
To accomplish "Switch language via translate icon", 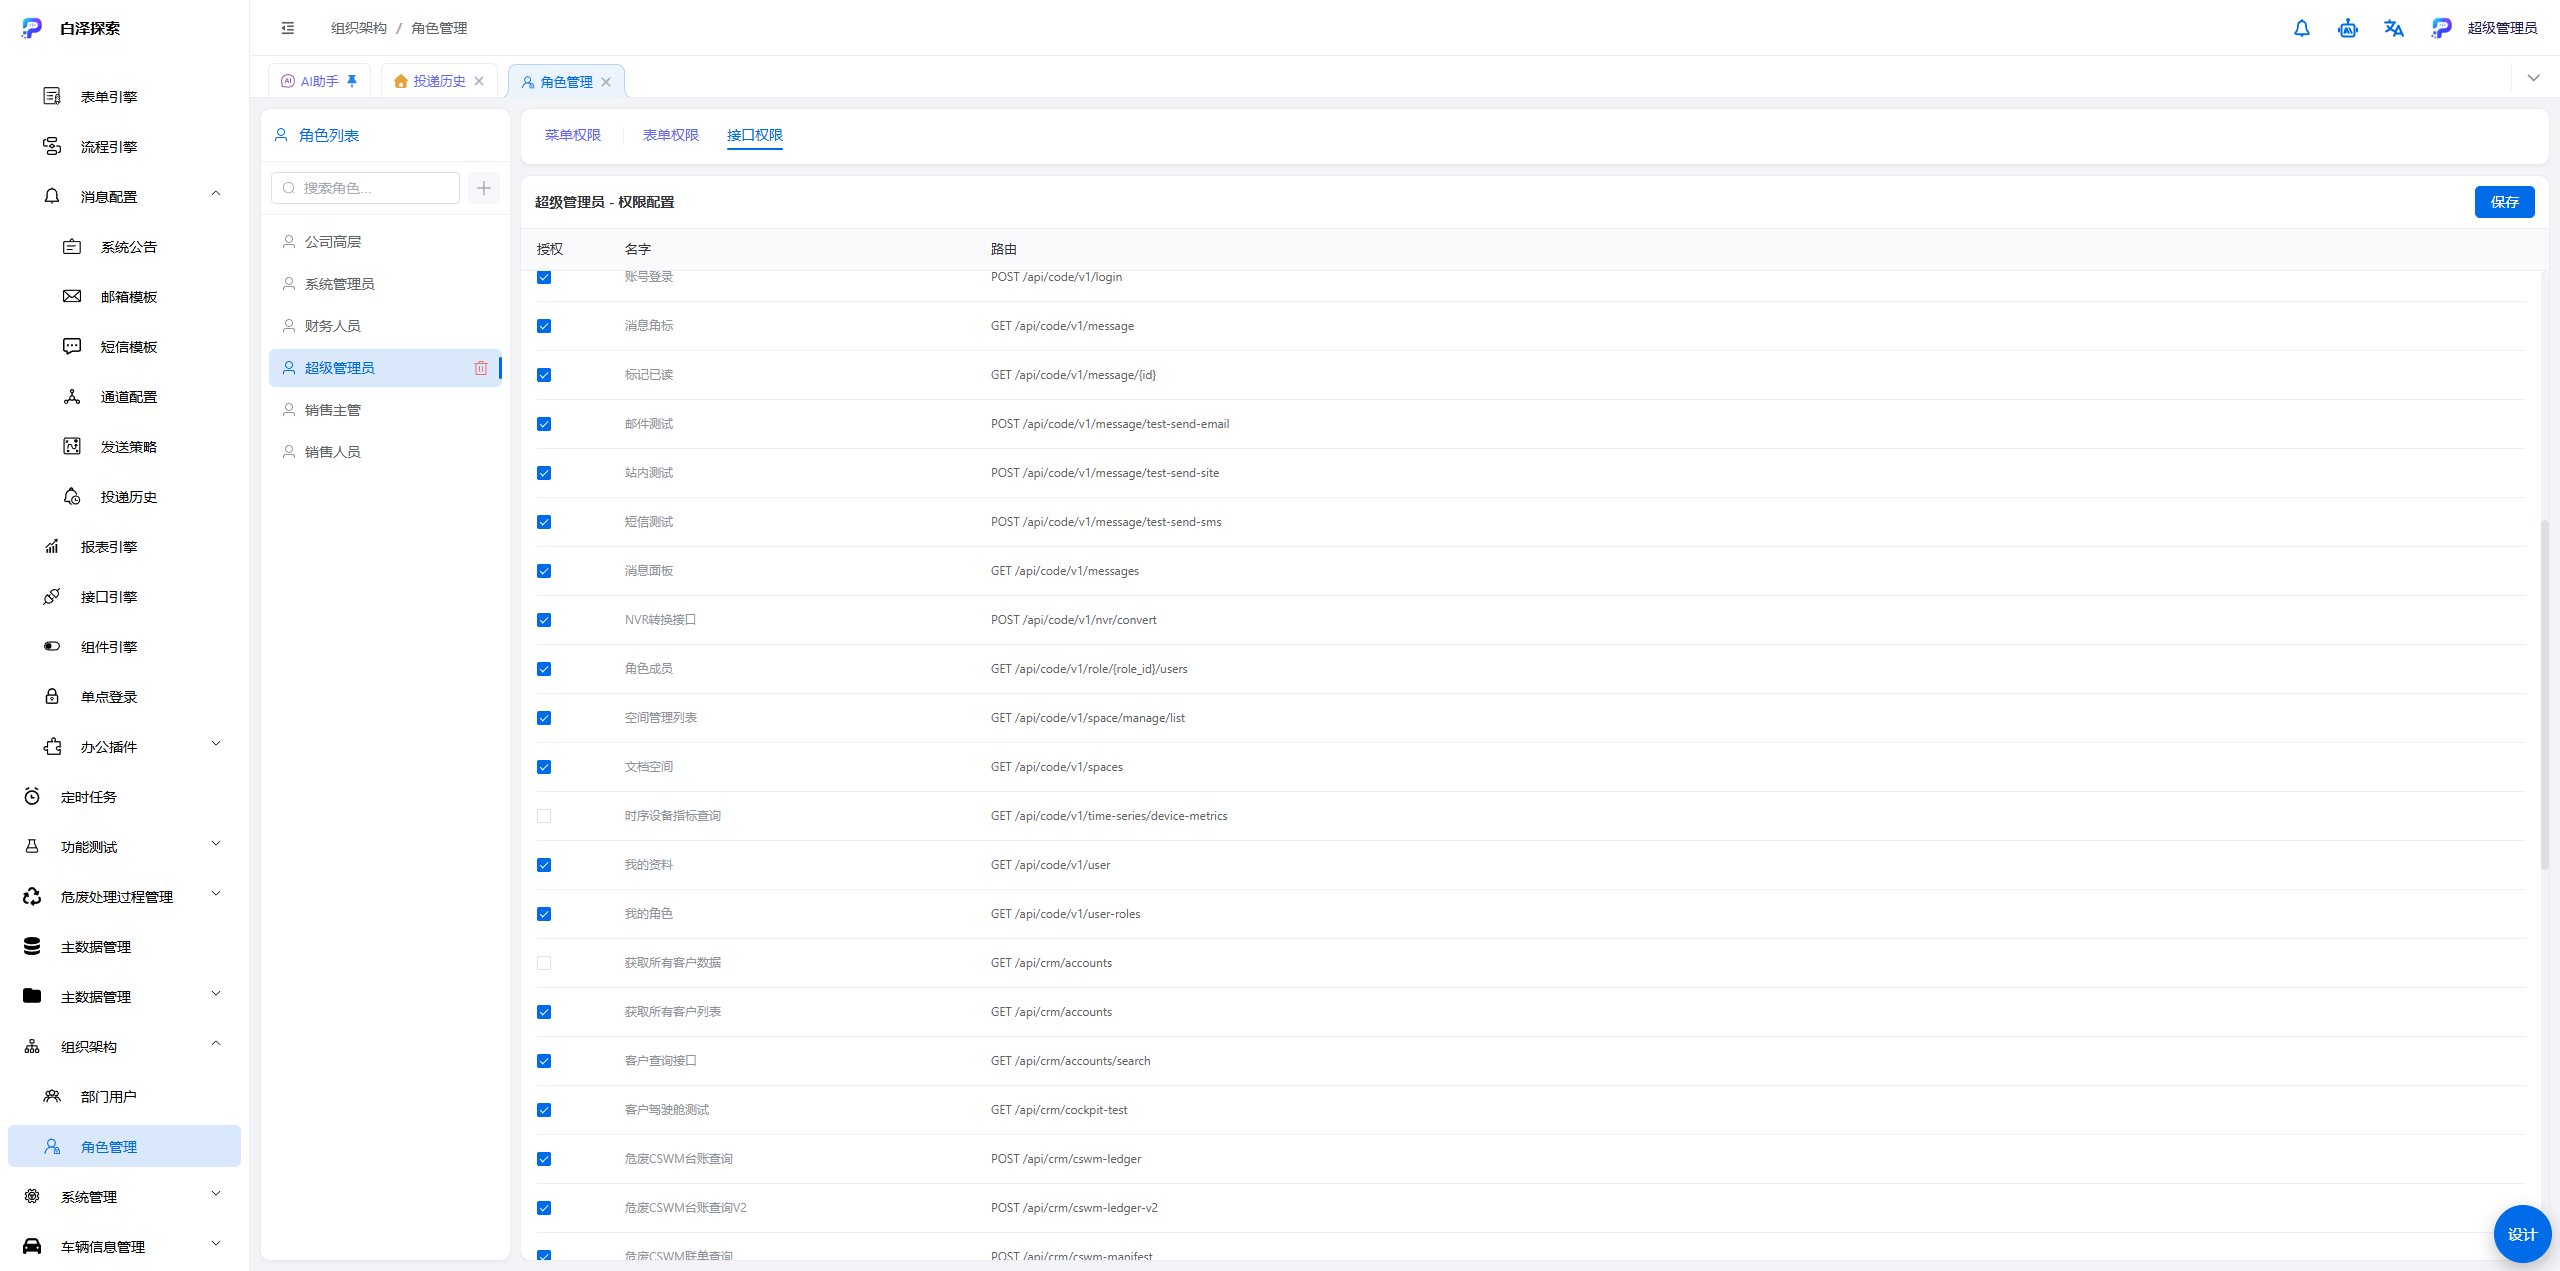I will pyautogui.click(x=2394, y=28).
